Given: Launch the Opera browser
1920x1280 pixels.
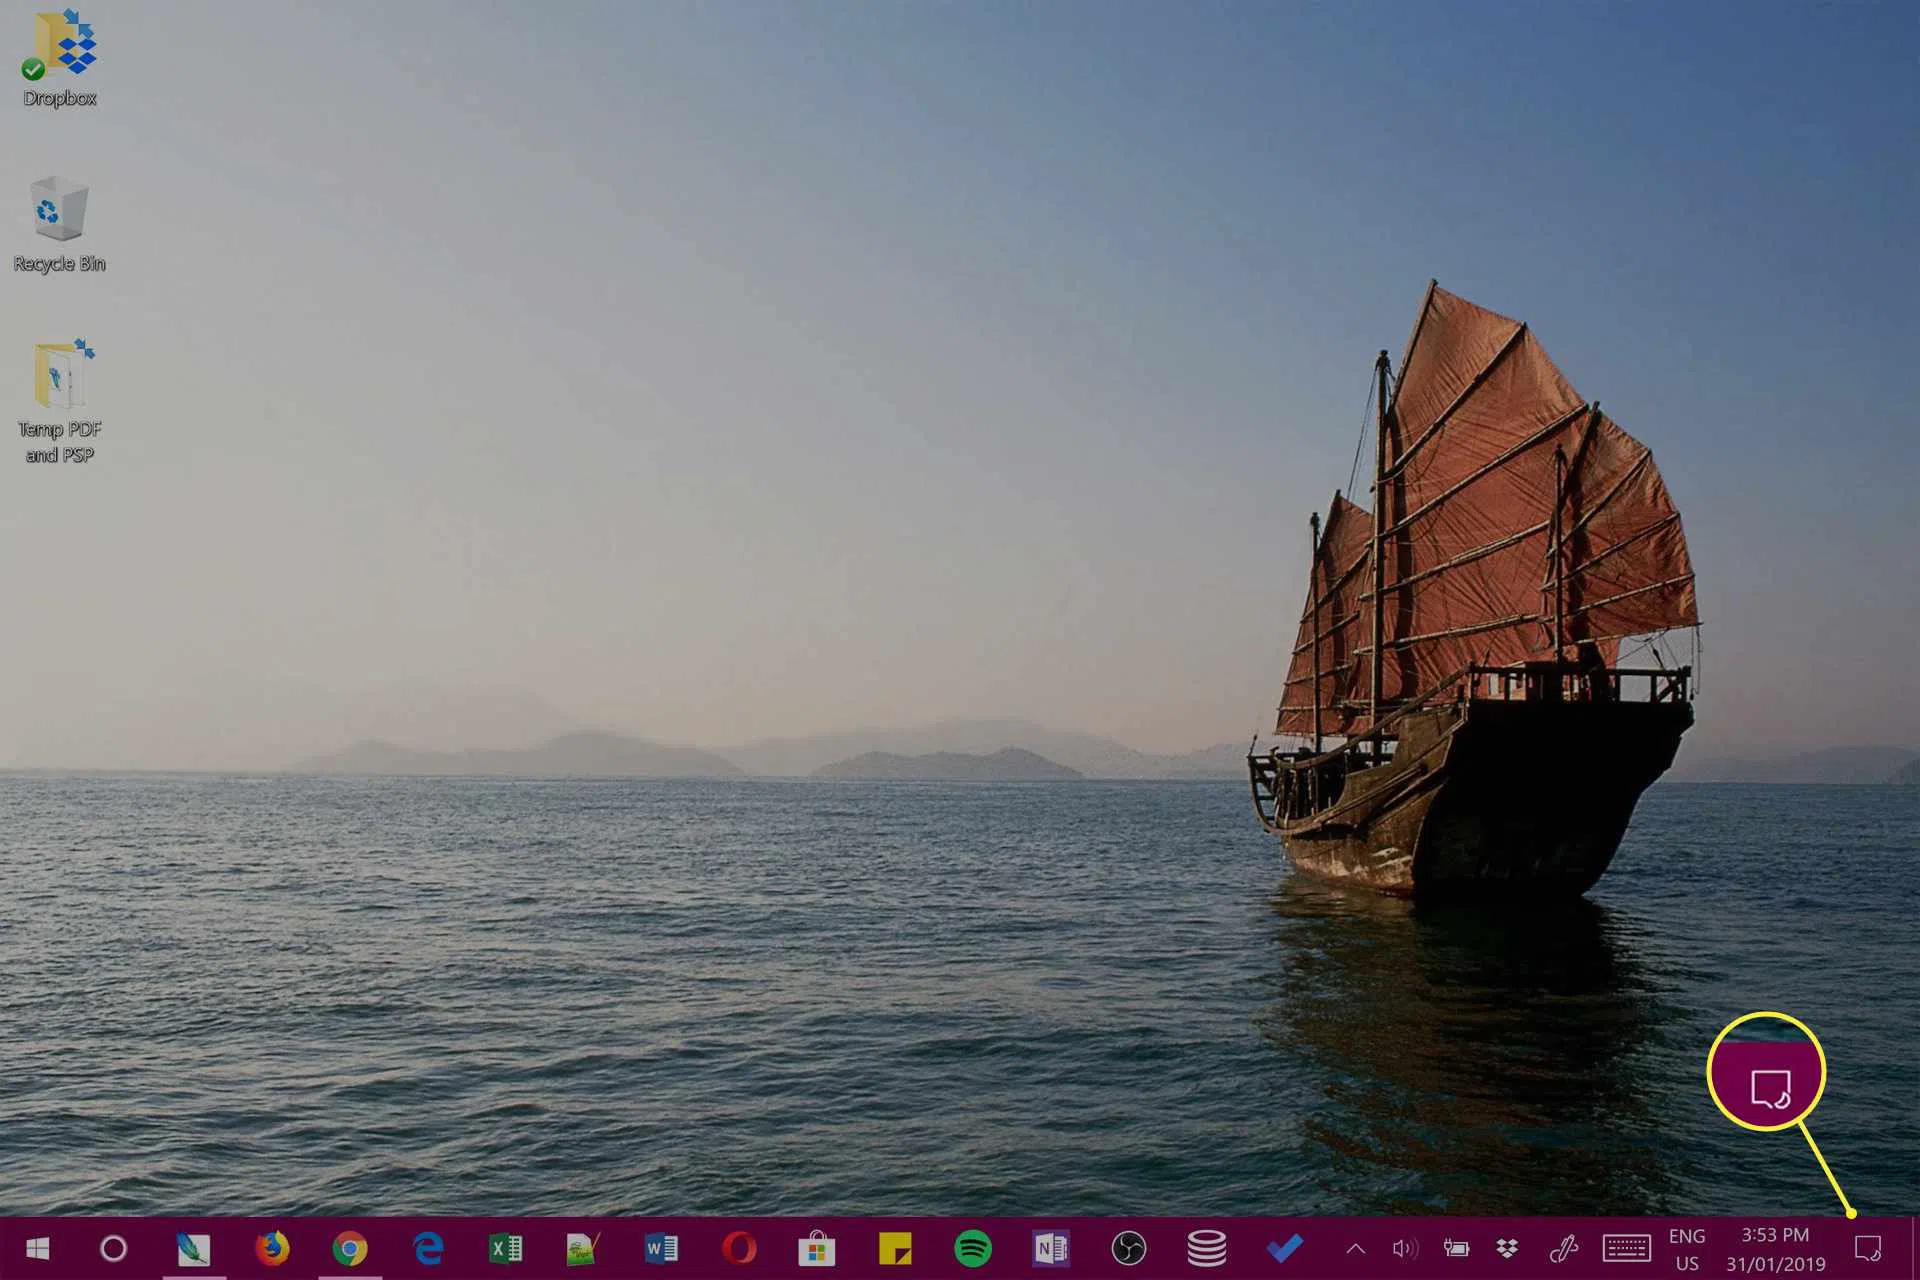Looking at the screenshot, I should point(739,1248).
